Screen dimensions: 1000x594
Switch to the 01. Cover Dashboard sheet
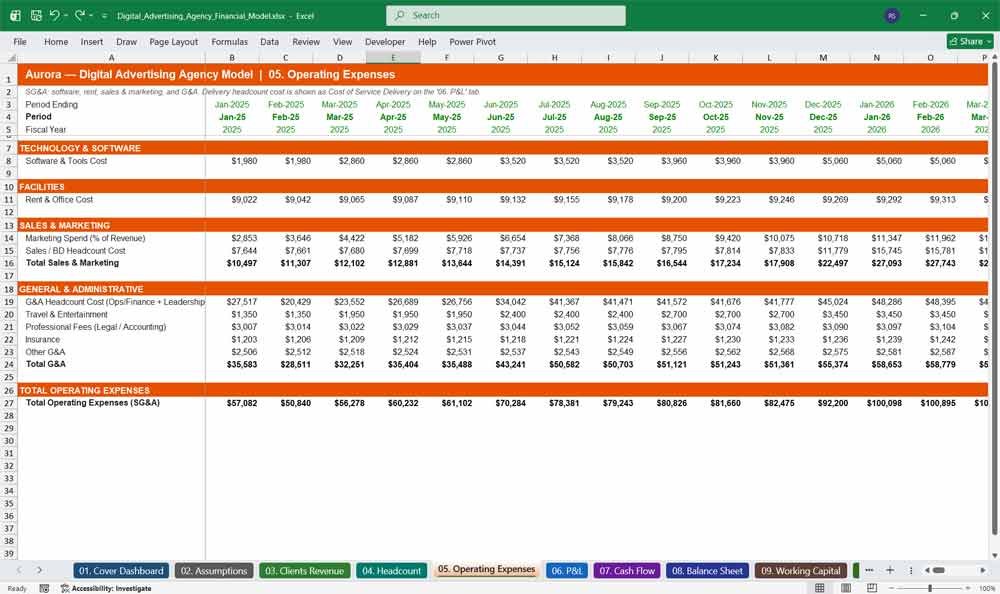pos(121,571)
